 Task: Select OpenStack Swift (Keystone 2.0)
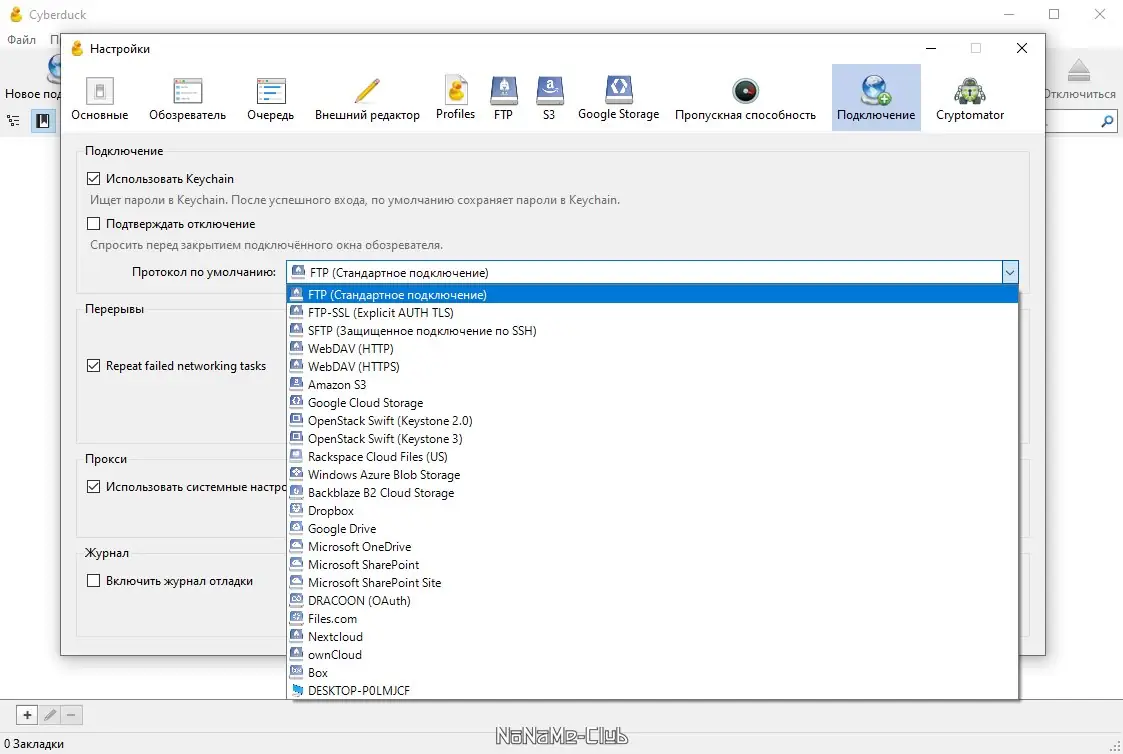[652, 420]
